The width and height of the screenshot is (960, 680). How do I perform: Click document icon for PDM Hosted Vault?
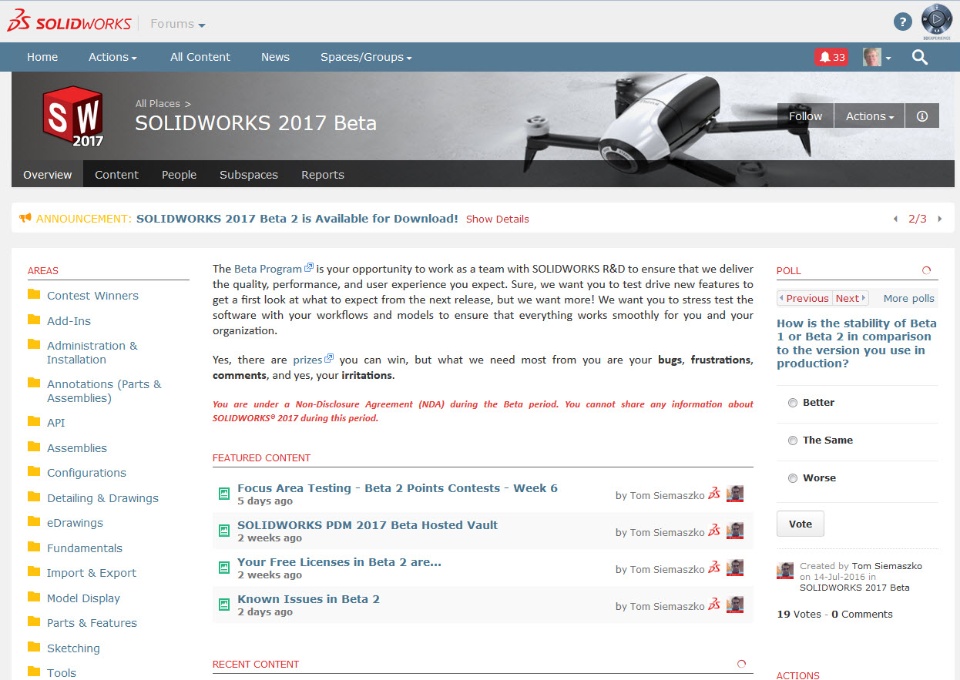point(224,531)
